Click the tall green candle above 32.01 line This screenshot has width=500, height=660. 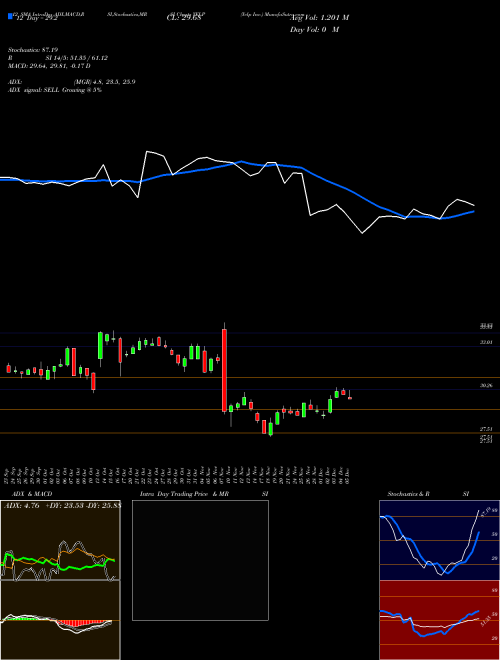100,346
